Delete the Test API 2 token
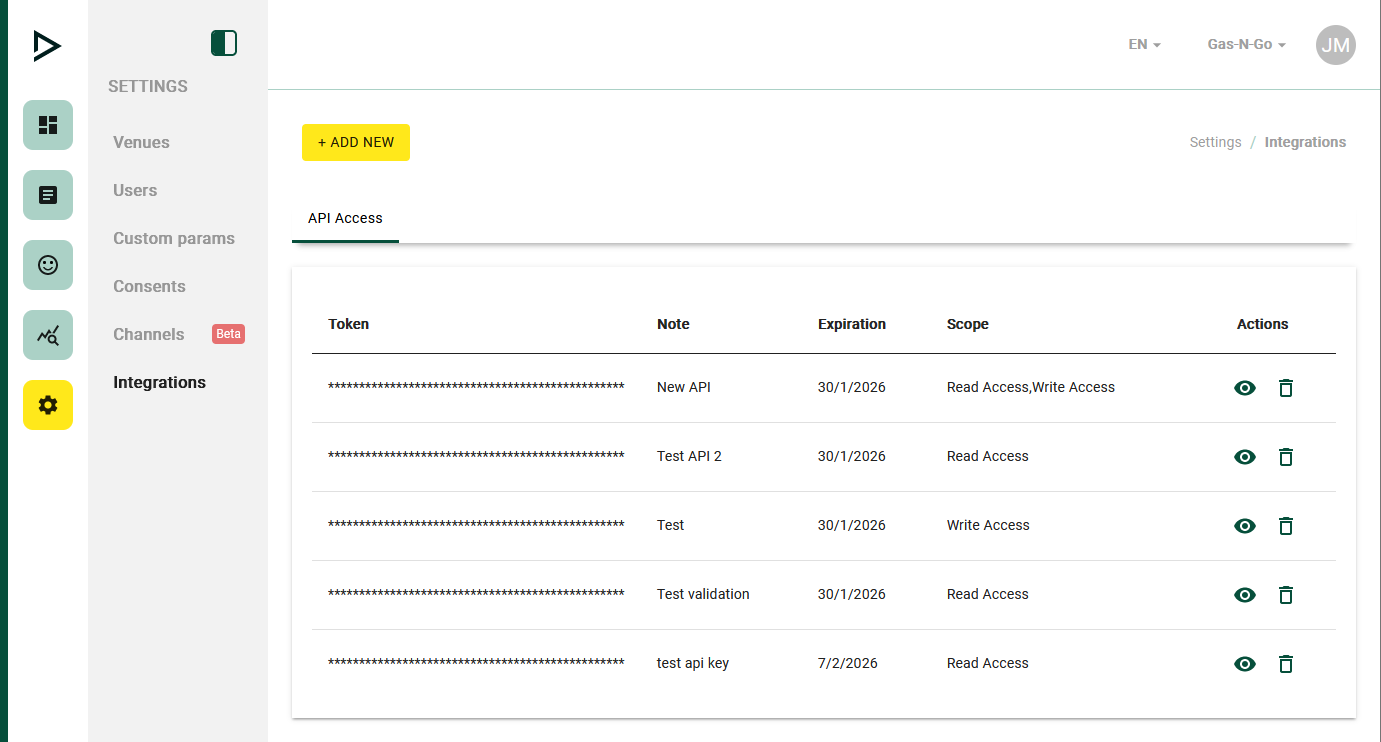1381x742 pixels. click(1286, 457)
